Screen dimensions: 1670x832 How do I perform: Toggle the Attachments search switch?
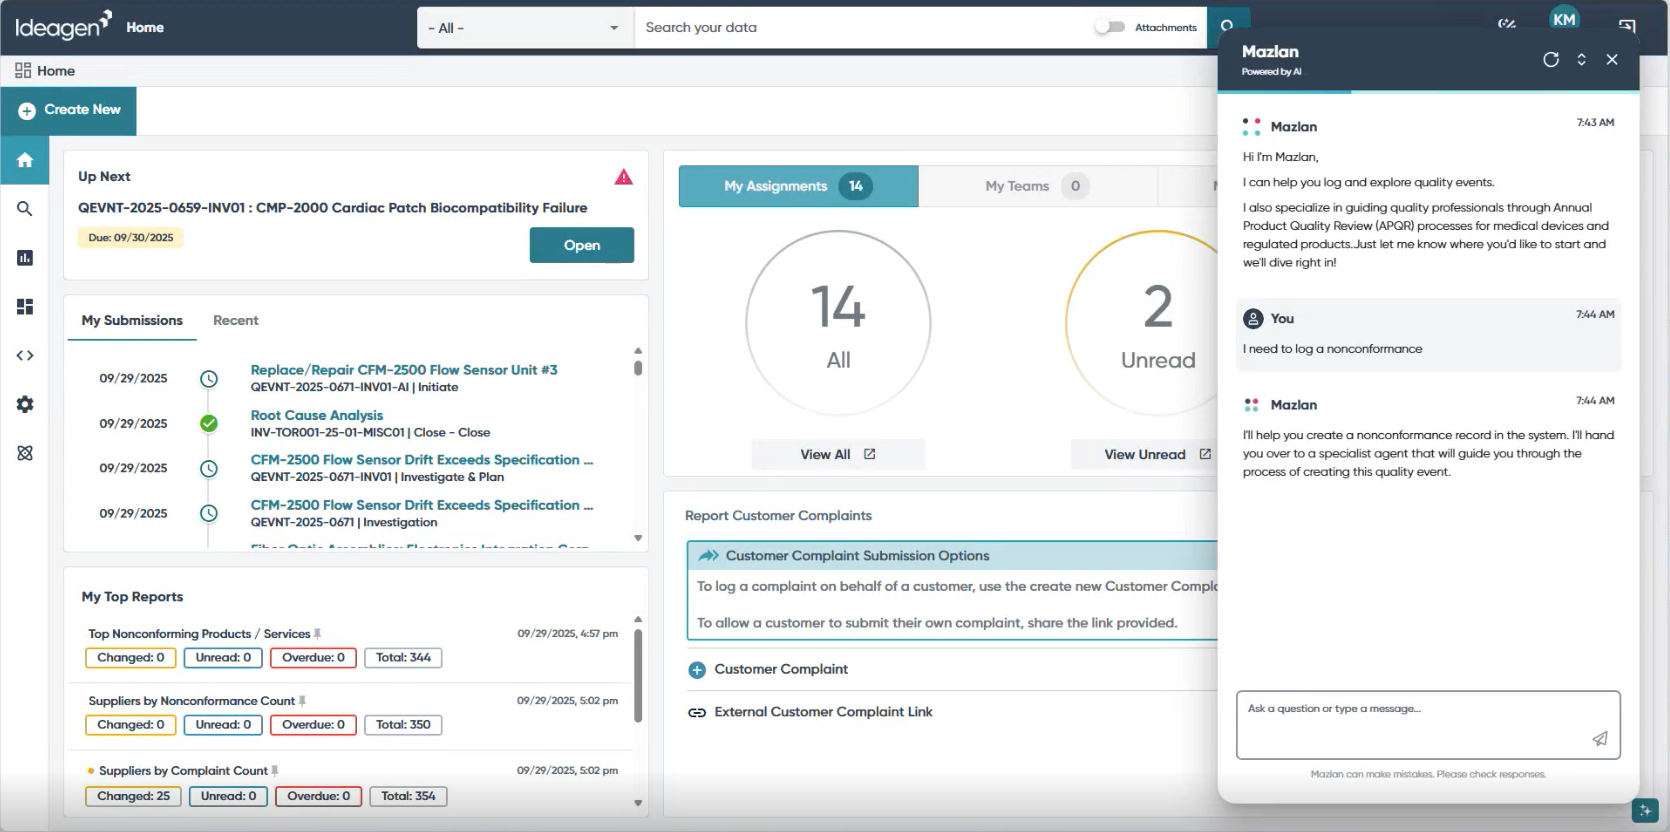click(1109, 27)
